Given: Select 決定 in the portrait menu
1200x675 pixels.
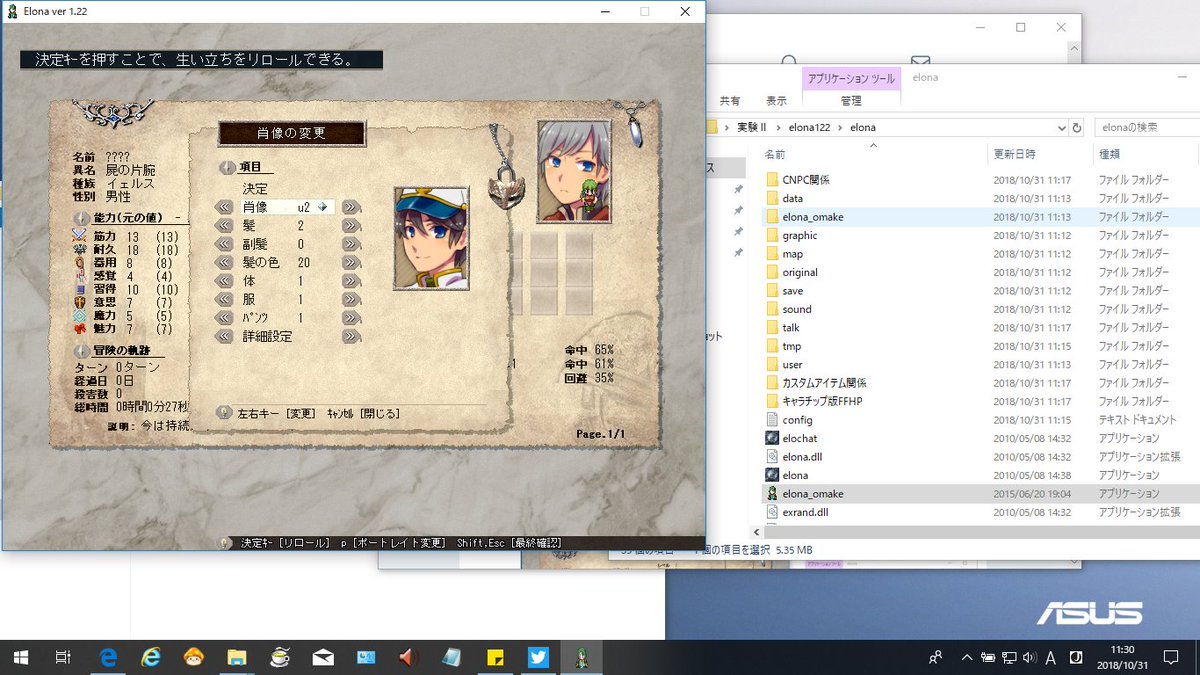Looking at the screenshot, I should pyautogui.click(x=255, y=189).
